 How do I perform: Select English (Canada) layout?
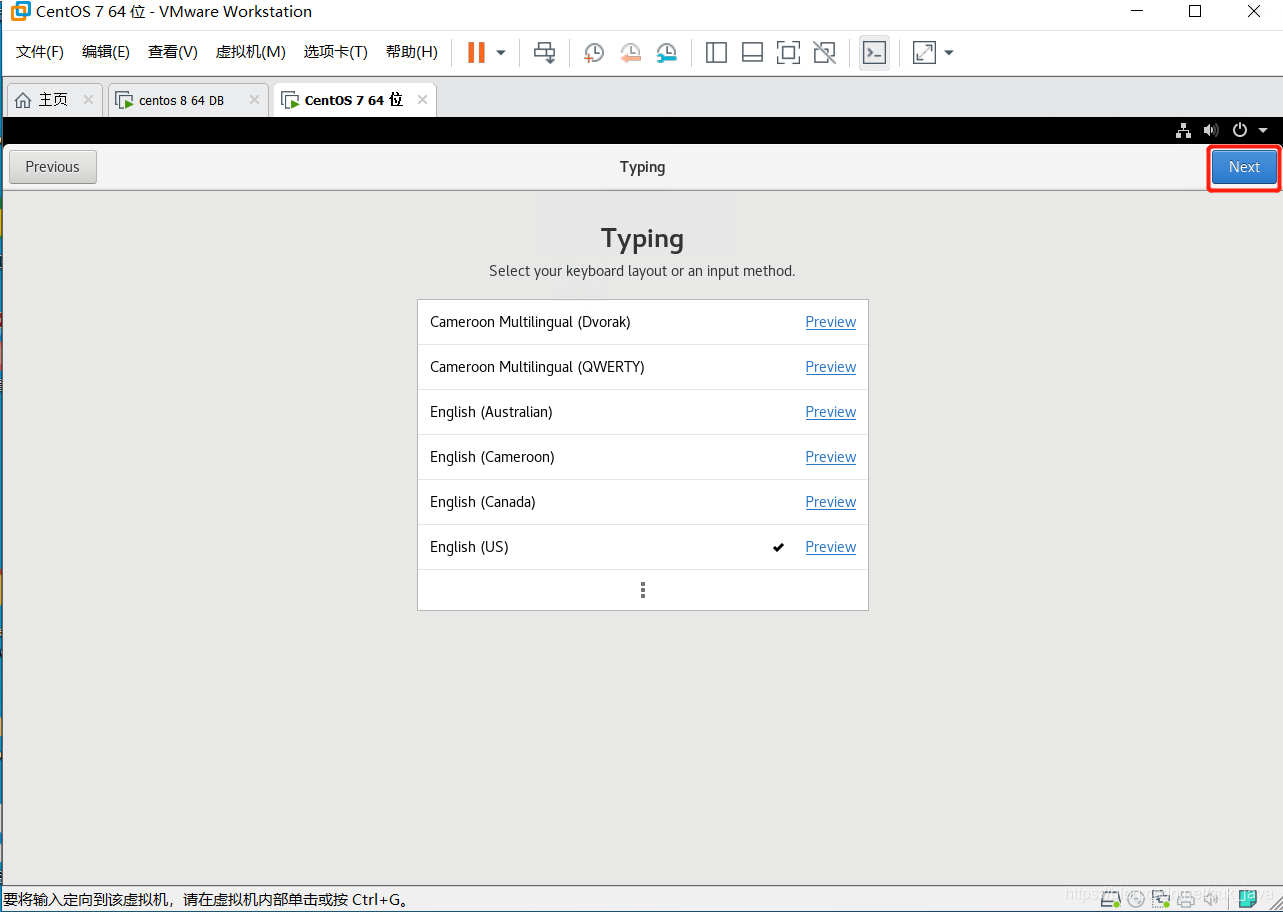(x=643, y=502)
